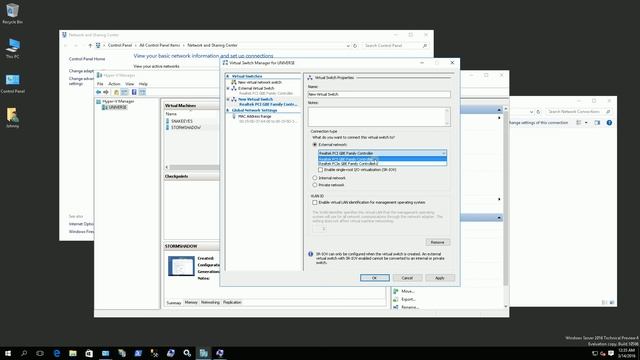
Task: Choose Realtek PCIe GBE Family Controller #2 option
Action: tap(382, 163)
